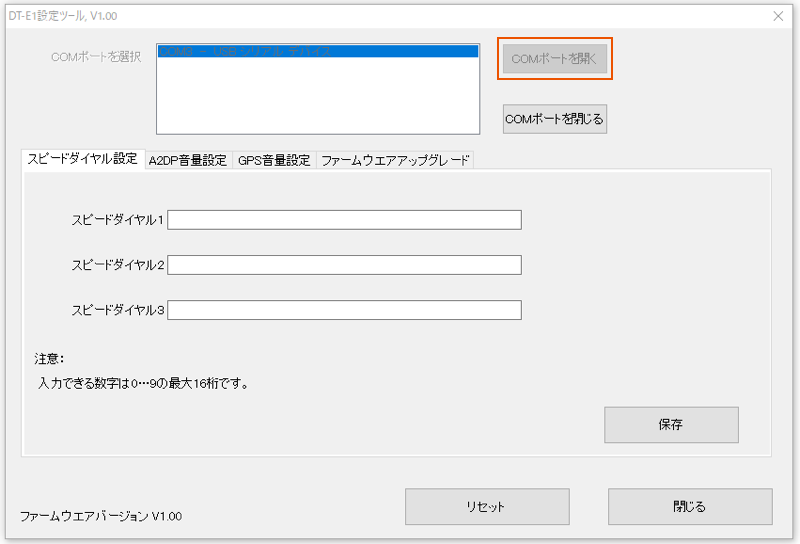Select the スピードダイヤル3 entry field
The width and height of the screenshot is (800, 544).
[344, 310]
